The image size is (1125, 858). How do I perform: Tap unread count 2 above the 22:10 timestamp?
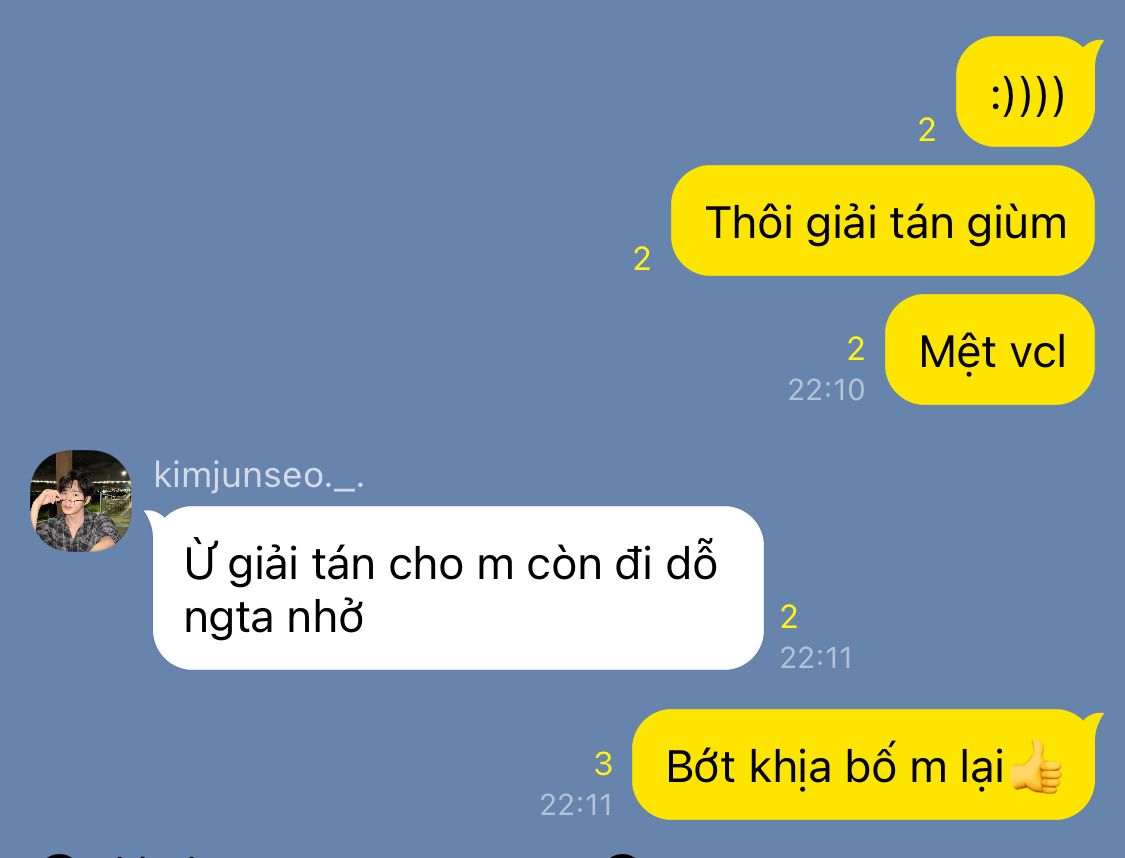click(x=856, y=349)
